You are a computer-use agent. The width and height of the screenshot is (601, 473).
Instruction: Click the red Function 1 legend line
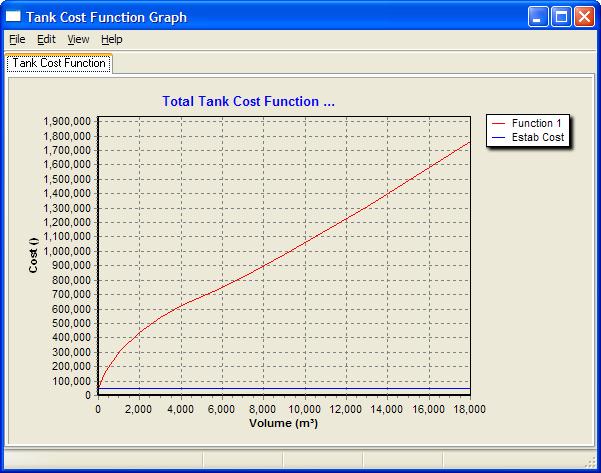point(498,123)
